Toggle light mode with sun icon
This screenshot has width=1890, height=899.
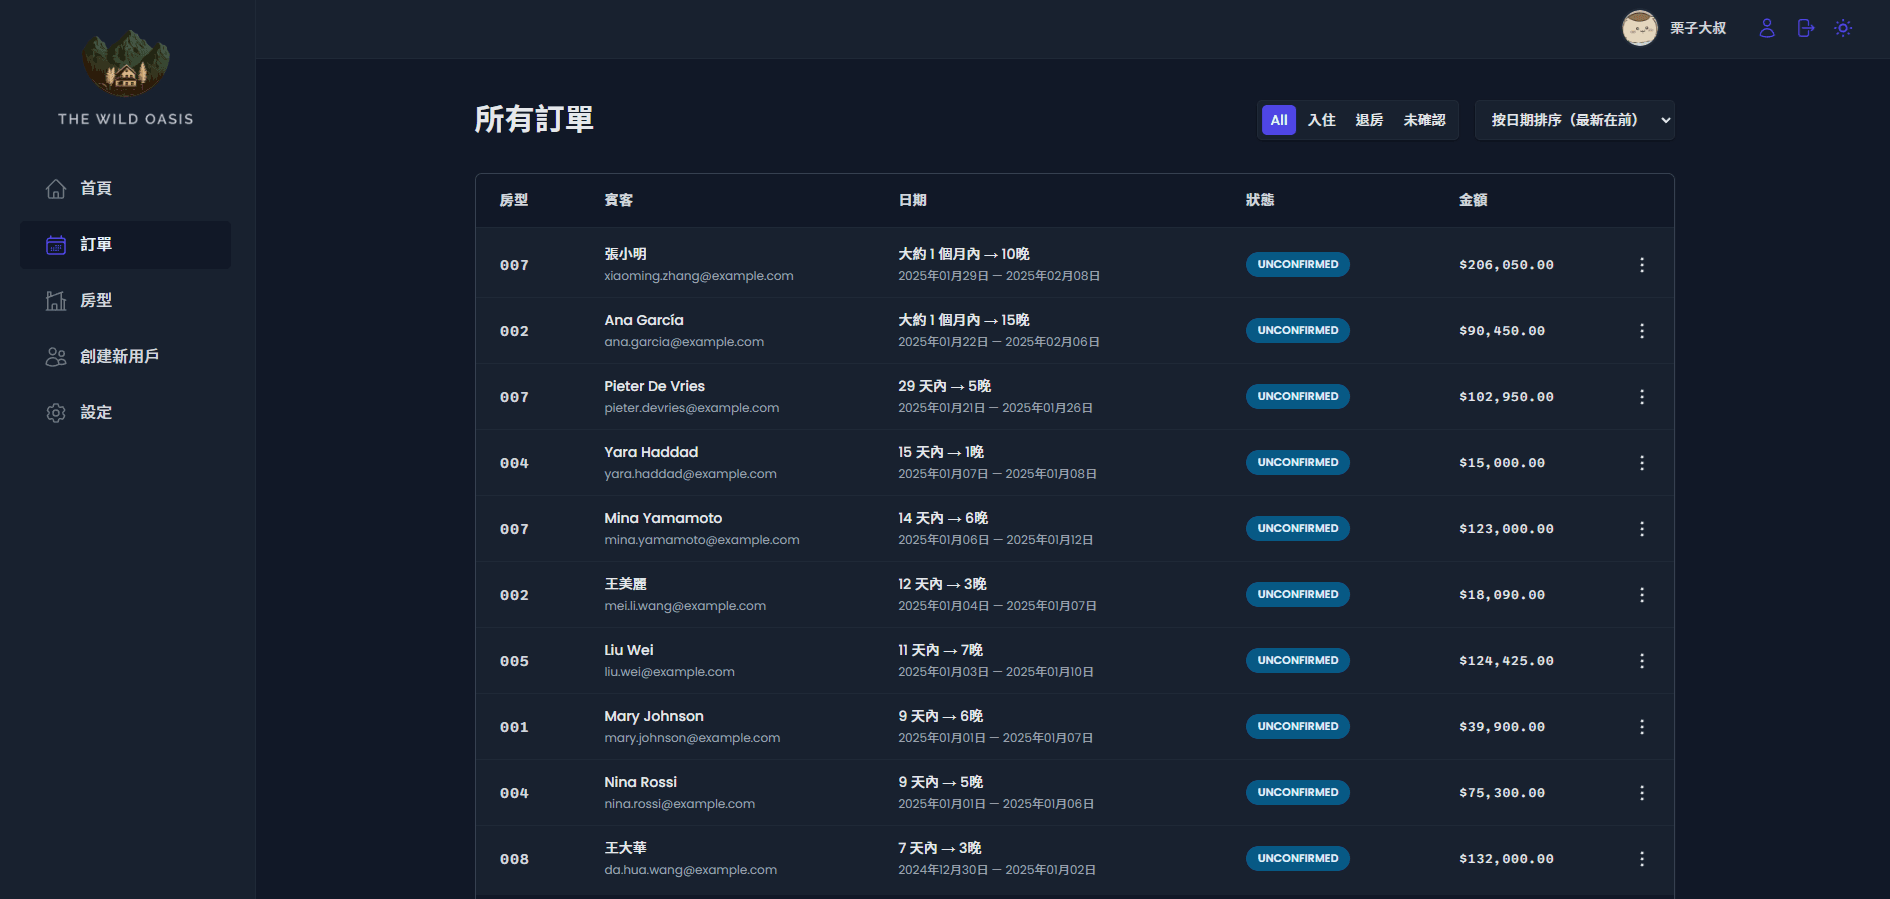(1843, 28)
